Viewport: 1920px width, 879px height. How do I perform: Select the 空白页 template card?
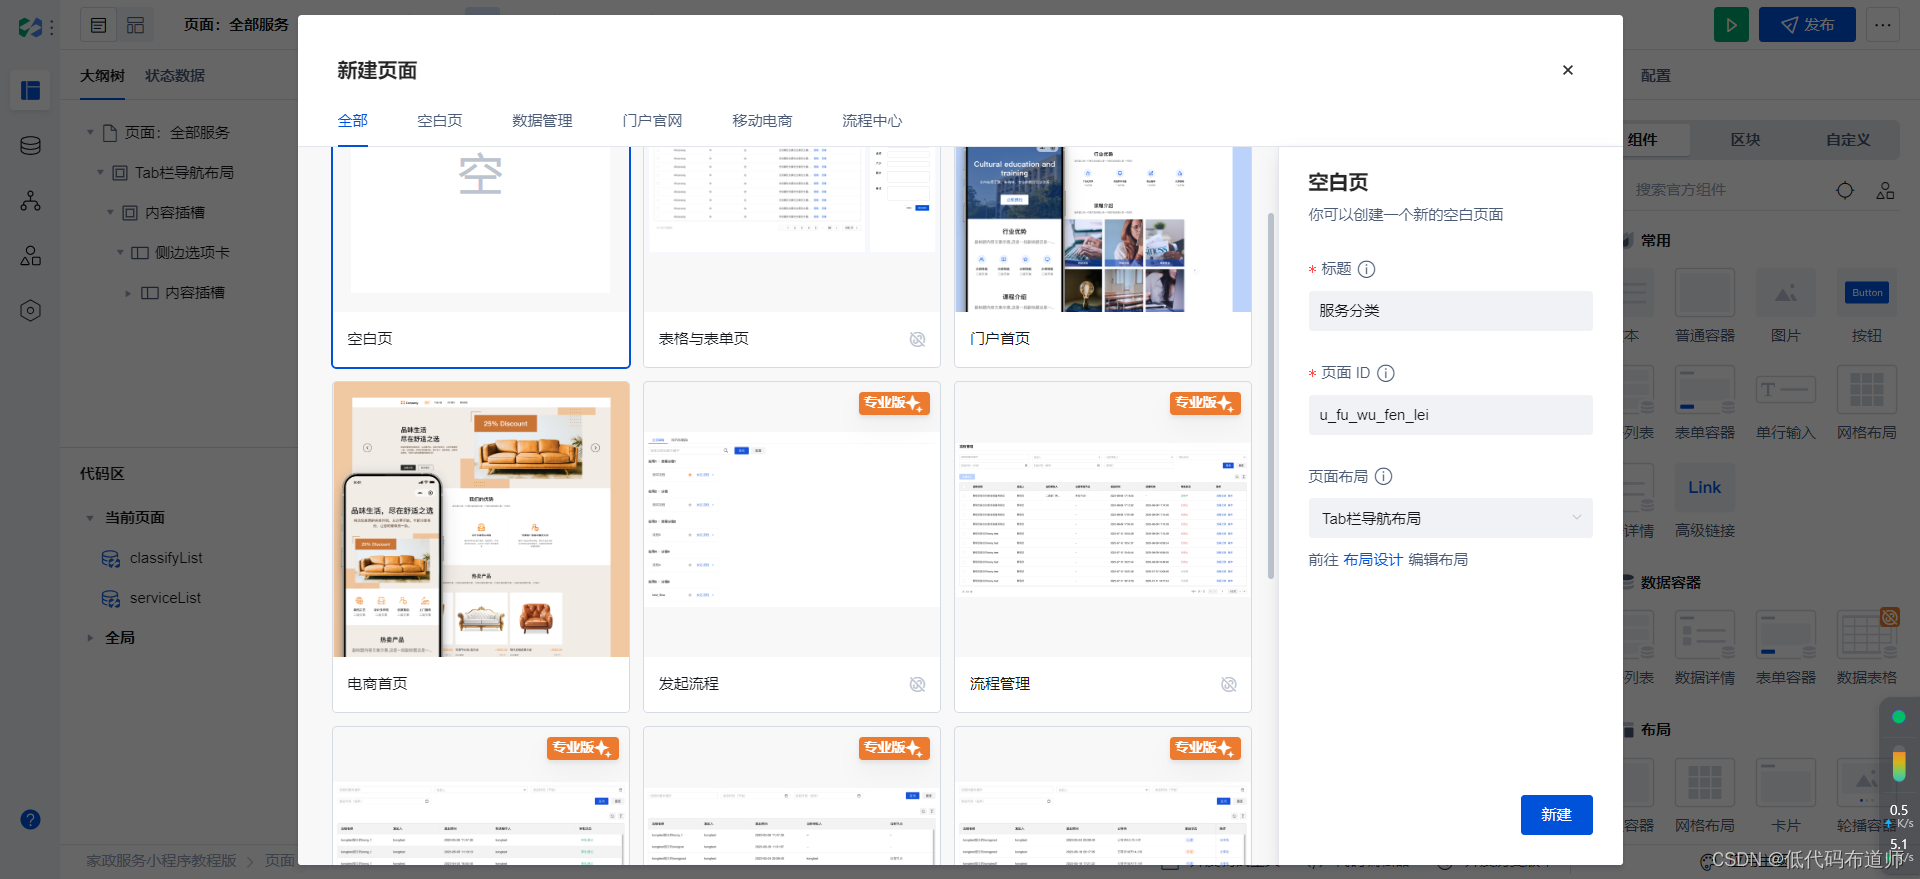coord(481,257)
